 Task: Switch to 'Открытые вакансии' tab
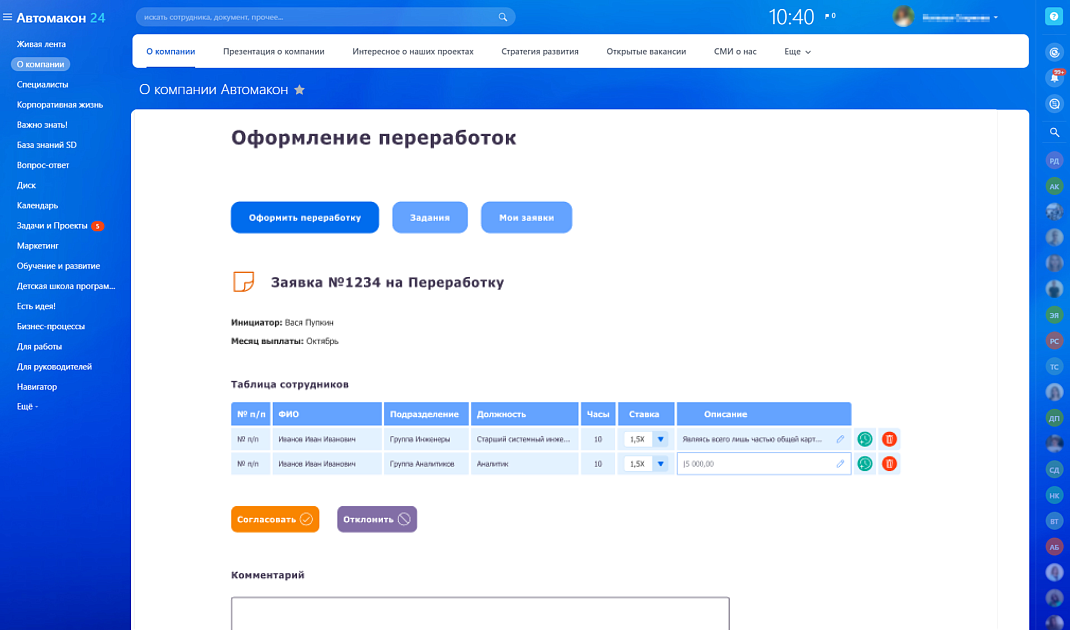tap(646, 51)
